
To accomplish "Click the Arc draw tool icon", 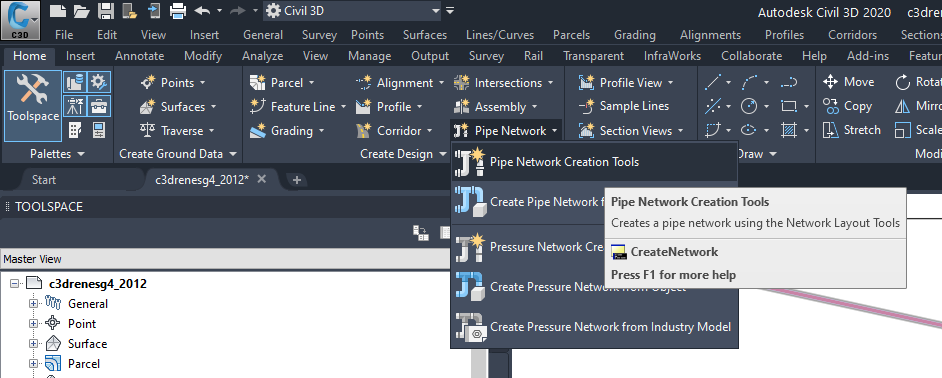I will 749,82.
